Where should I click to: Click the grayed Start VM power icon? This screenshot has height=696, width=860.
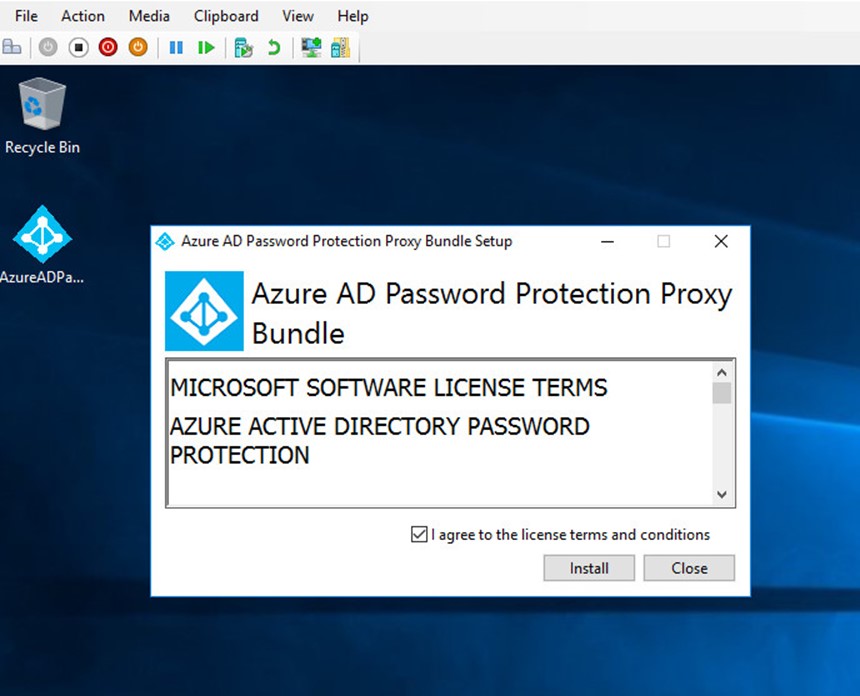point(48,47)
